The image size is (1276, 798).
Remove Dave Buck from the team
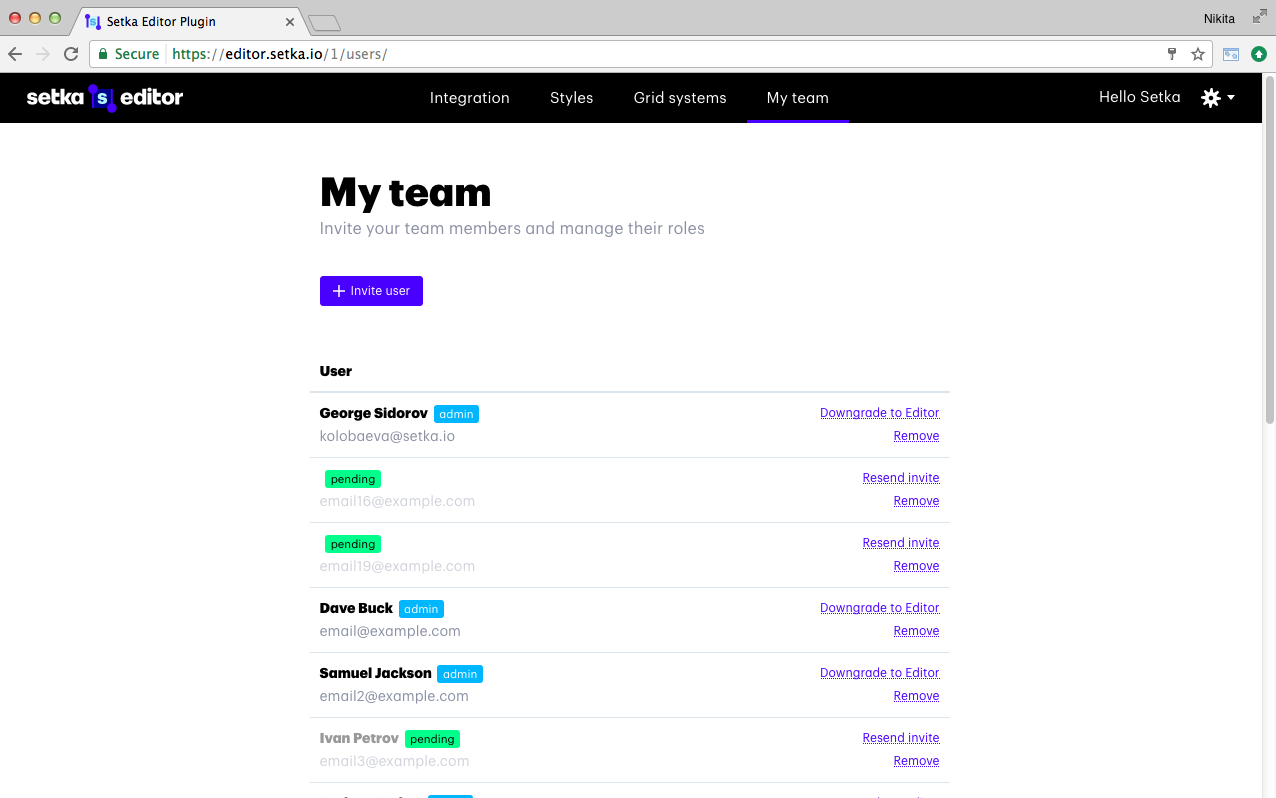[x=917, y=631]
